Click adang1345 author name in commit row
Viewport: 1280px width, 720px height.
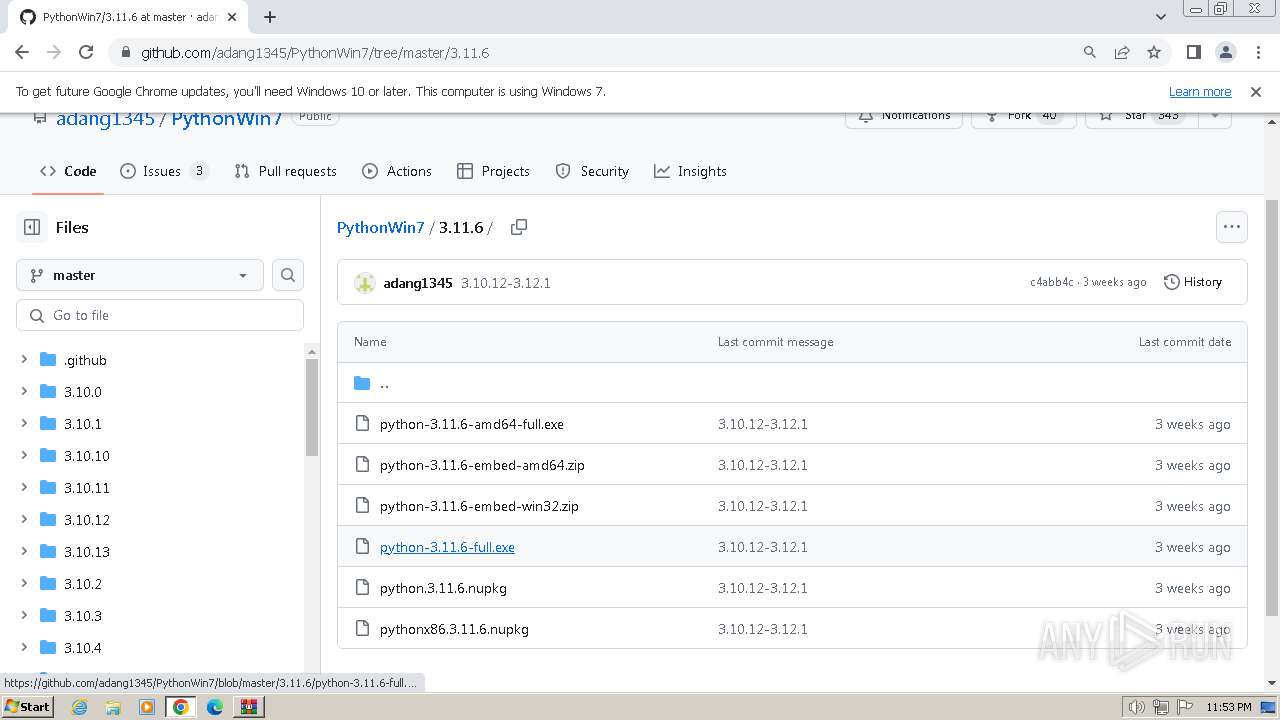[x=418, y=283]
